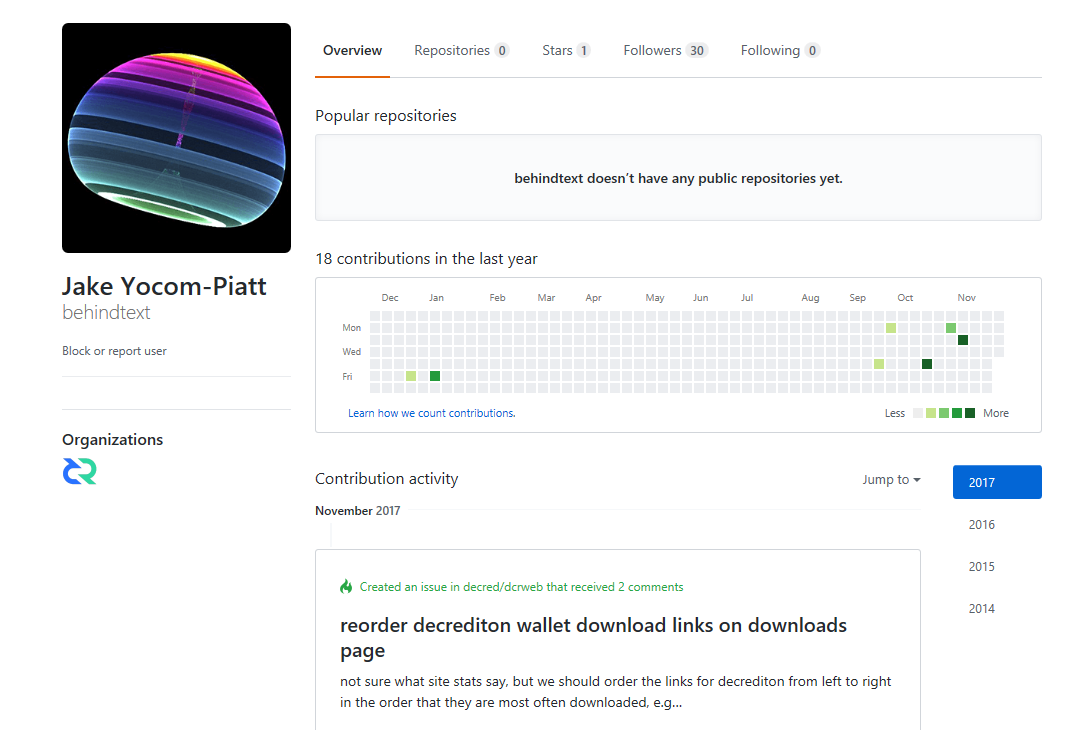Click the light green Monday October contribution square
Image resolution: width=1084 pixels, height=730 pixels.
click(x=891, y=328)
